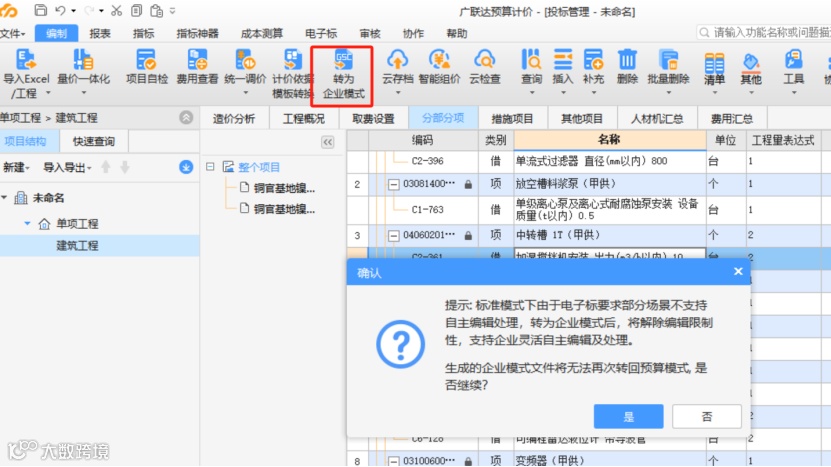
Task: Open the 导入导出 dropdown
Action: (x=67, y=168)
